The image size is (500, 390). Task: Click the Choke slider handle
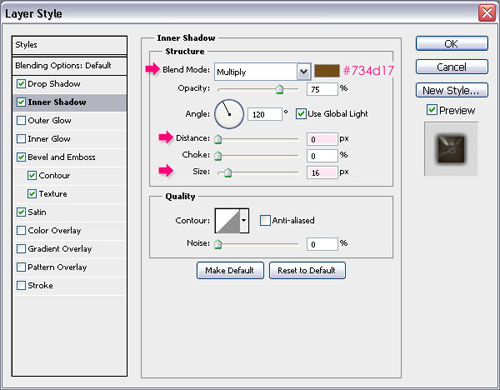click(x=218, y=156)
